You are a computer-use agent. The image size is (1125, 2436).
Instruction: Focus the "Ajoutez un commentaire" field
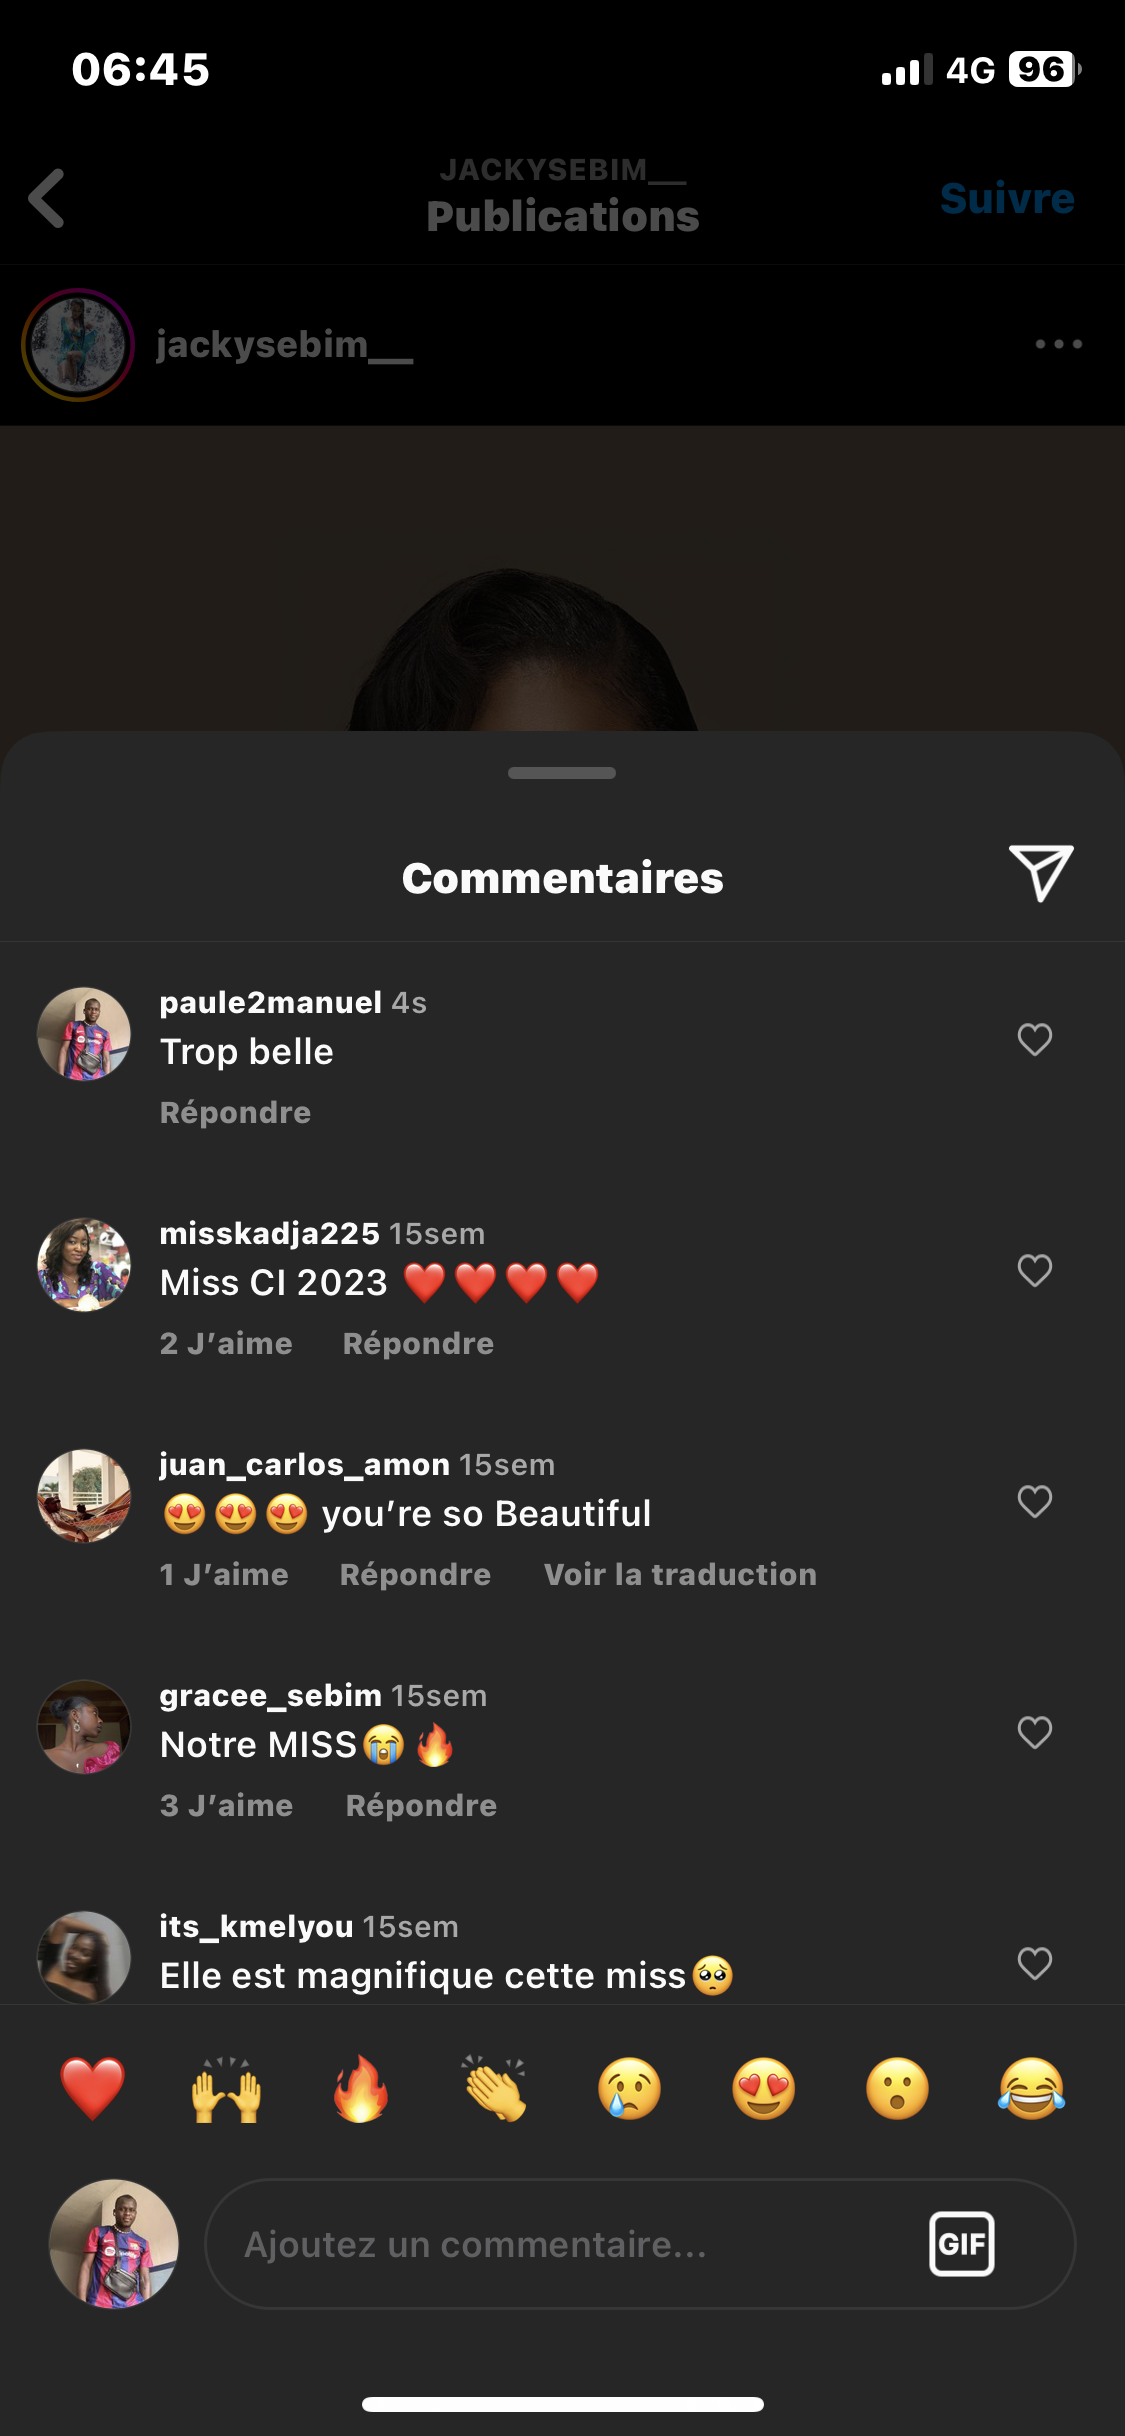(560, 2244)
